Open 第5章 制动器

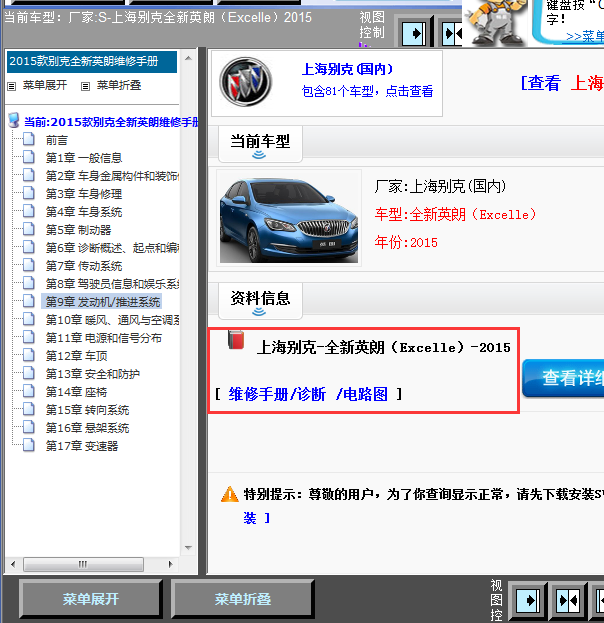click(78, 230)
